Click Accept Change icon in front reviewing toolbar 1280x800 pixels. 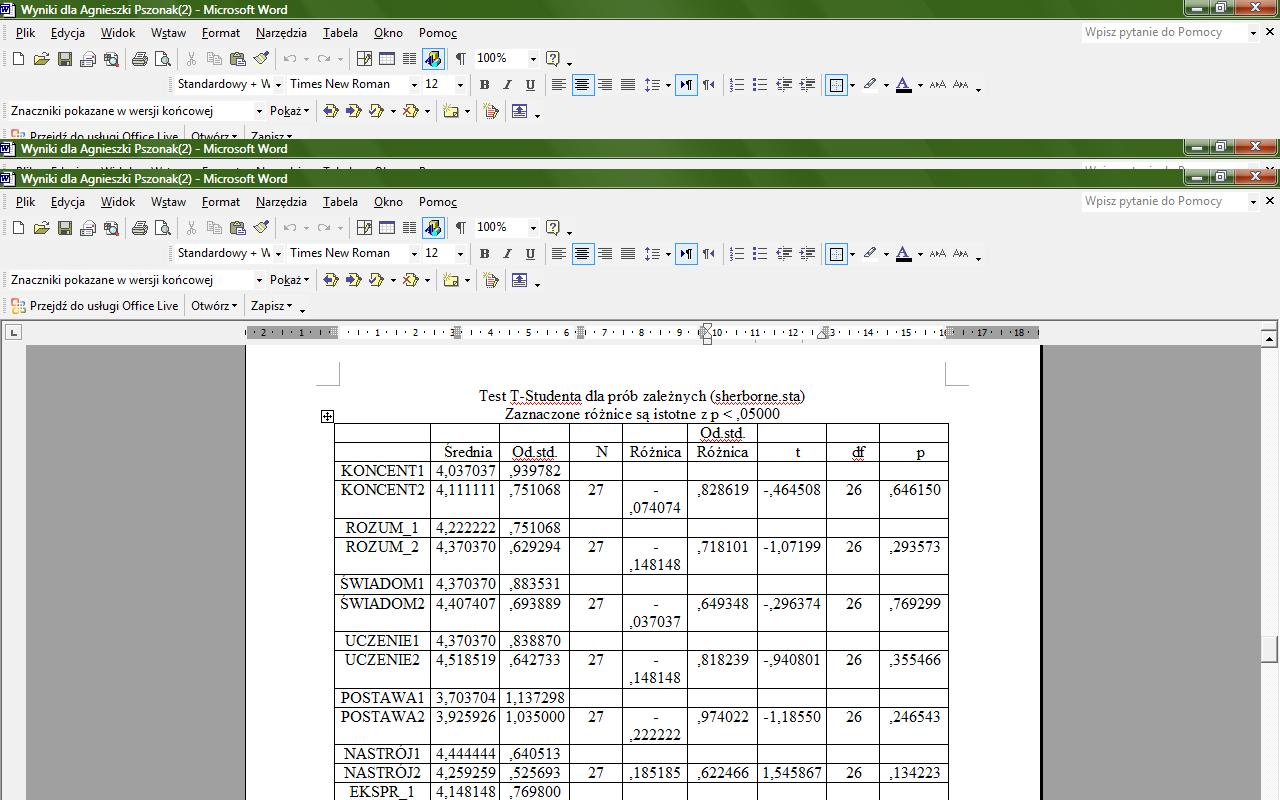tap(377, 280)
